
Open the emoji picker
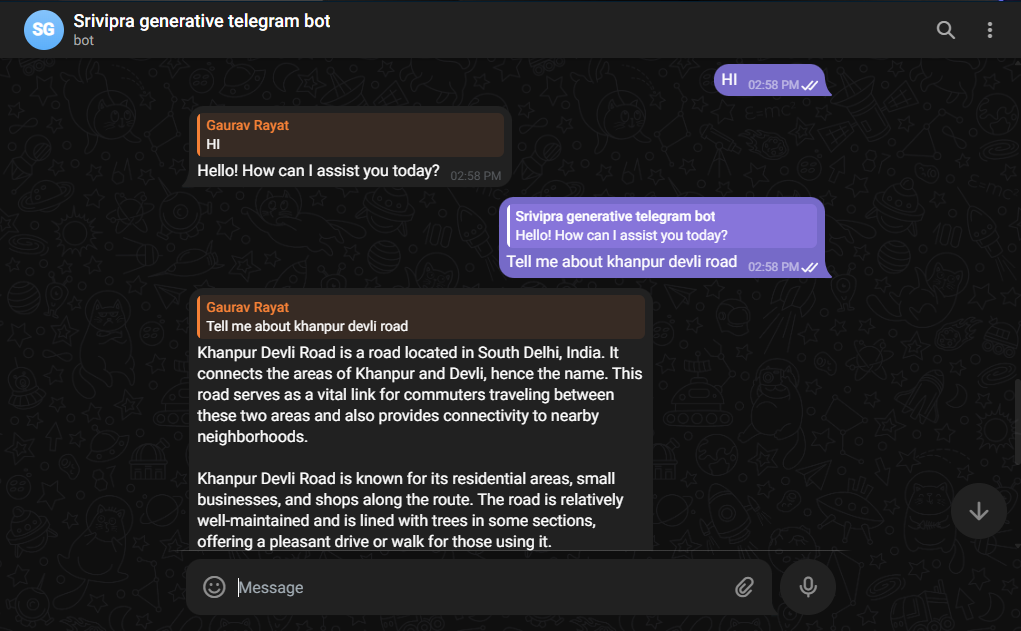214,587
